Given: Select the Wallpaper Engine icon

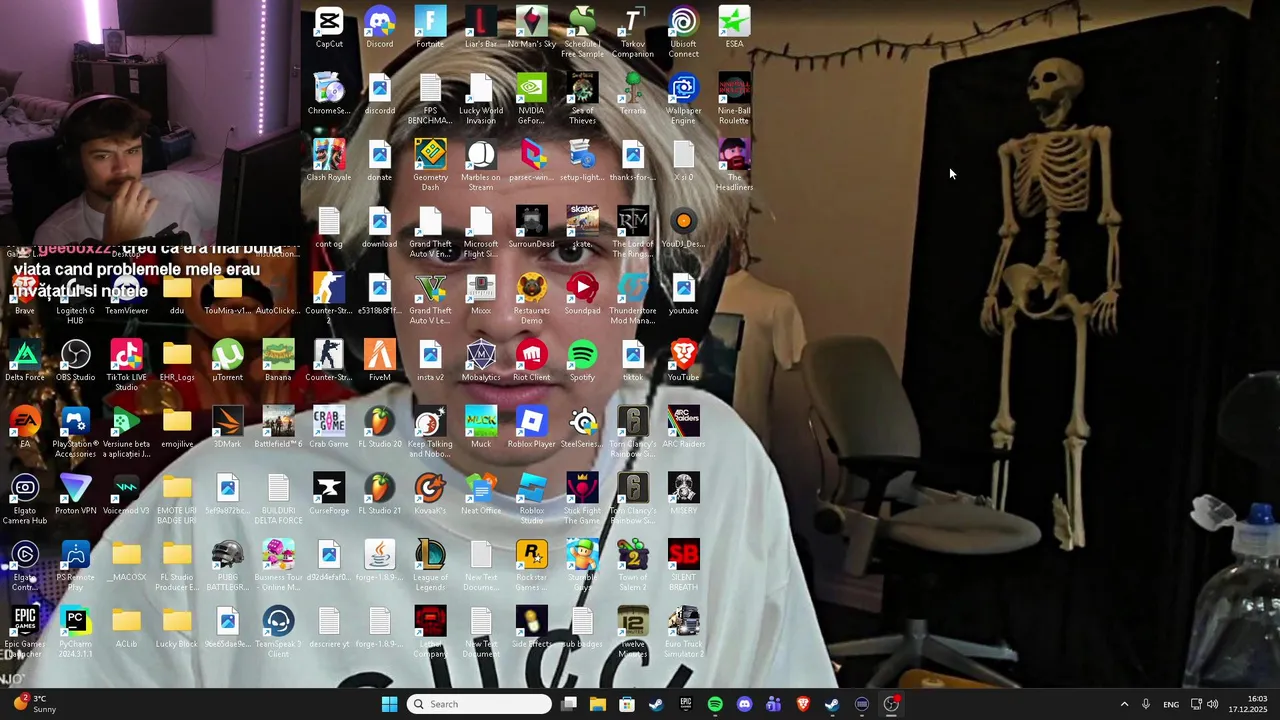Looking at the screenshot, I should 684,99.
